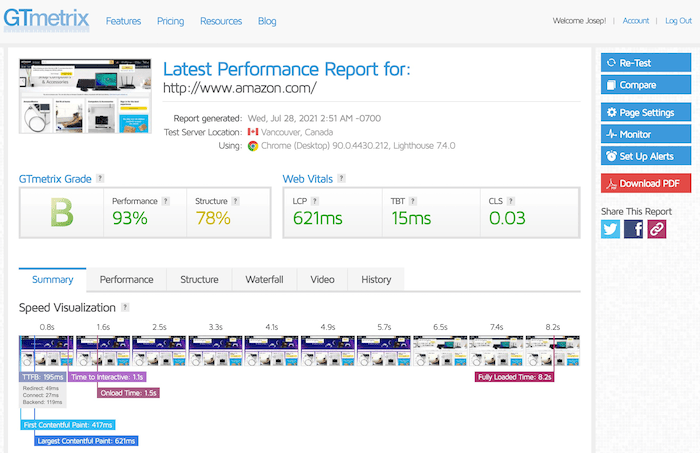Click the 0.8s filmstrip frame
Screen dimensions: 700x453
[x=46, y=351]
